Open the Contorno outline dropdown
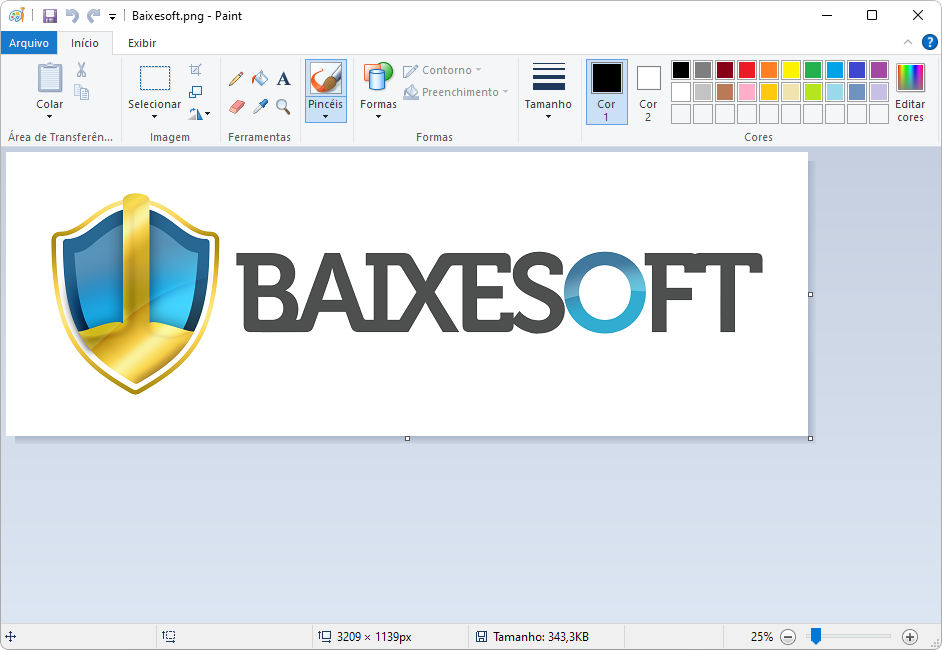This screenshot has height=650, width=942. pyautogui.click(x=442, y=70)
